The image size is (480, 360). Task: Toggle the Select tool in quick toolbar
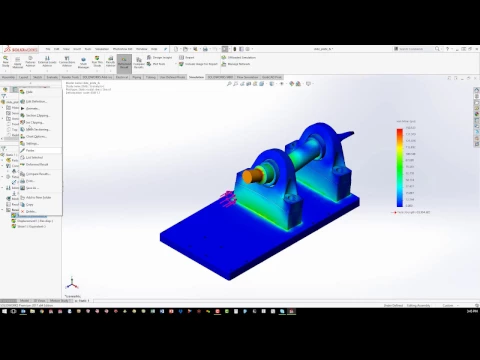[x=225, y=49]
